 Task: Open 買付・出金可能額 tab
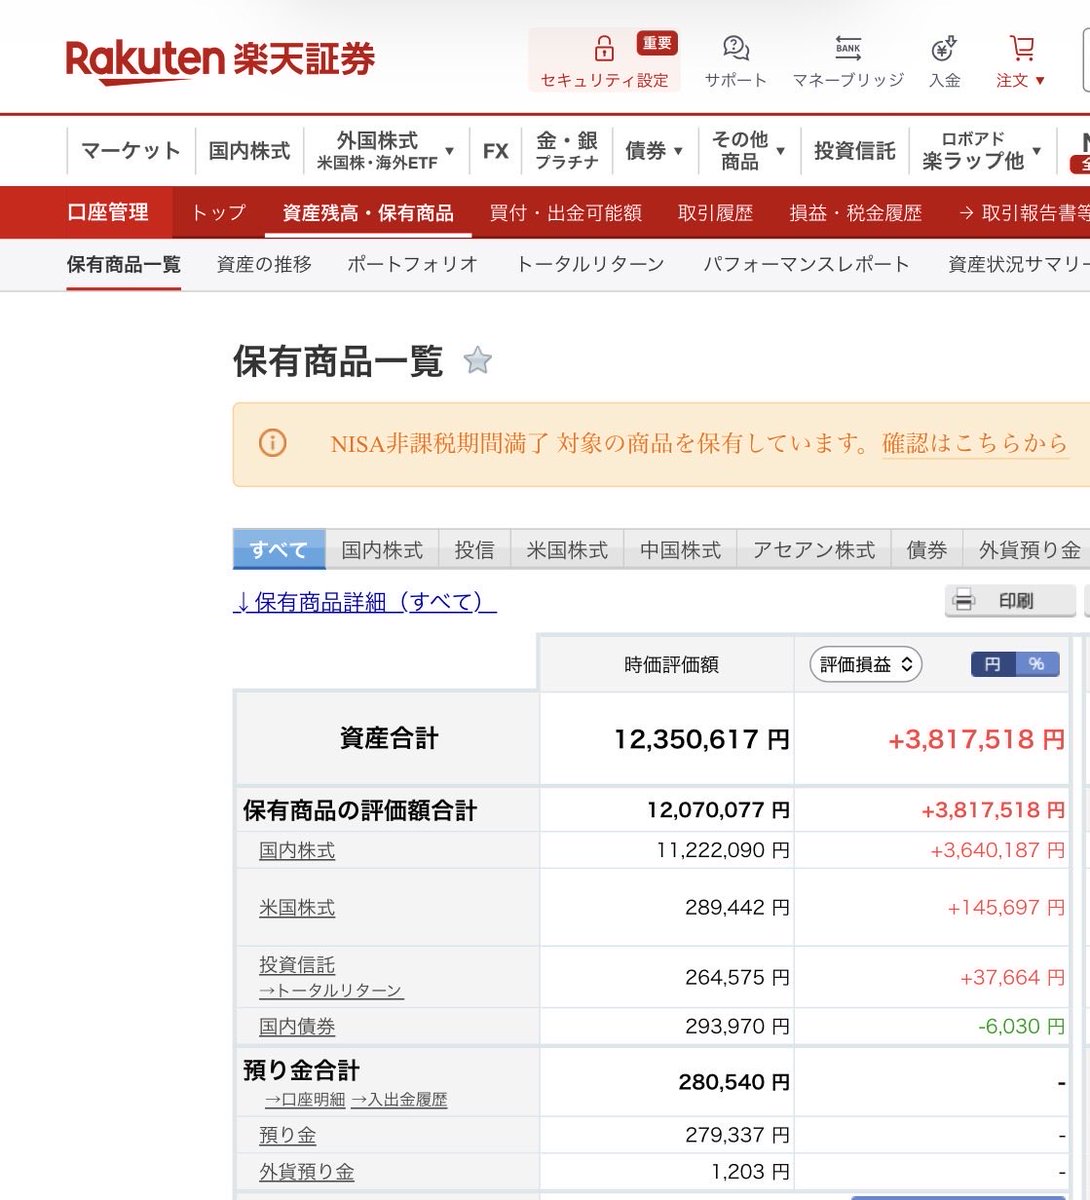[x=565, y=213]
